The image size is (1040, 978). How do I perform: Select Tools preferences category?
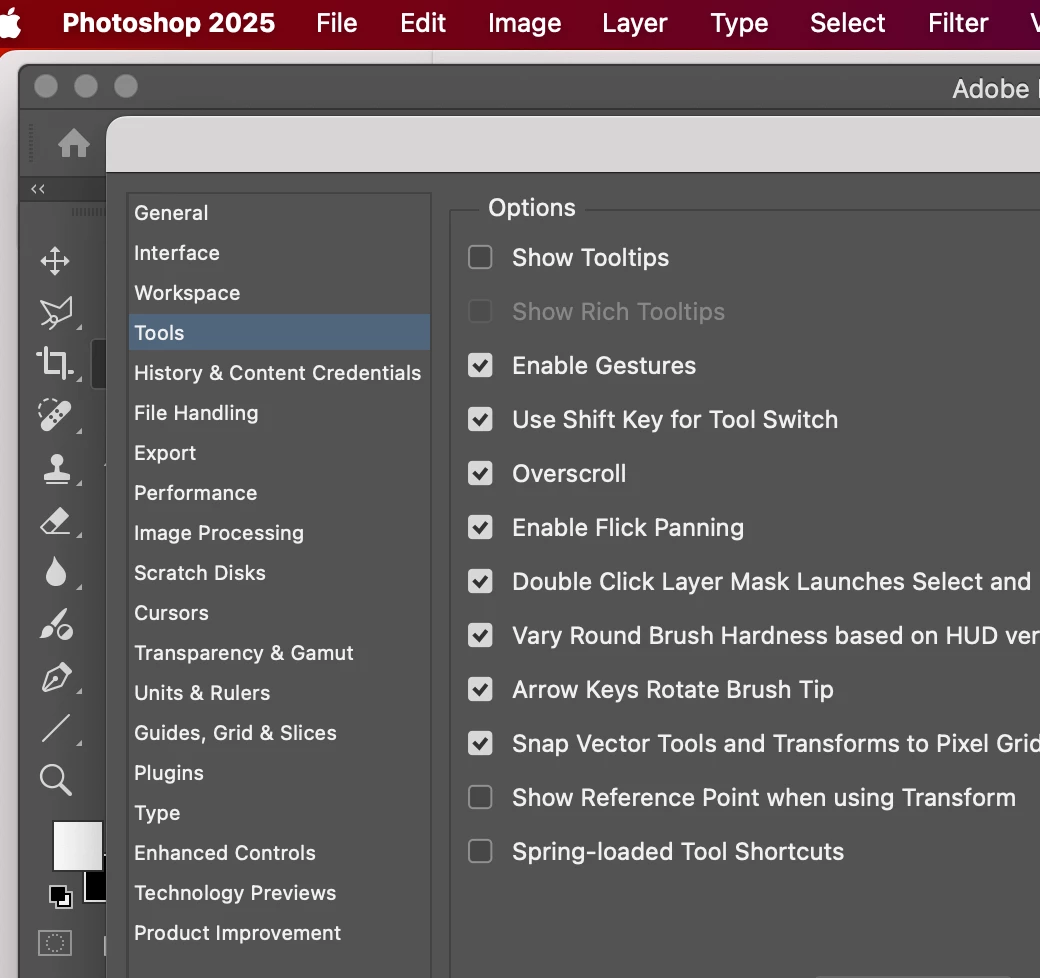(x=279, y=332)
